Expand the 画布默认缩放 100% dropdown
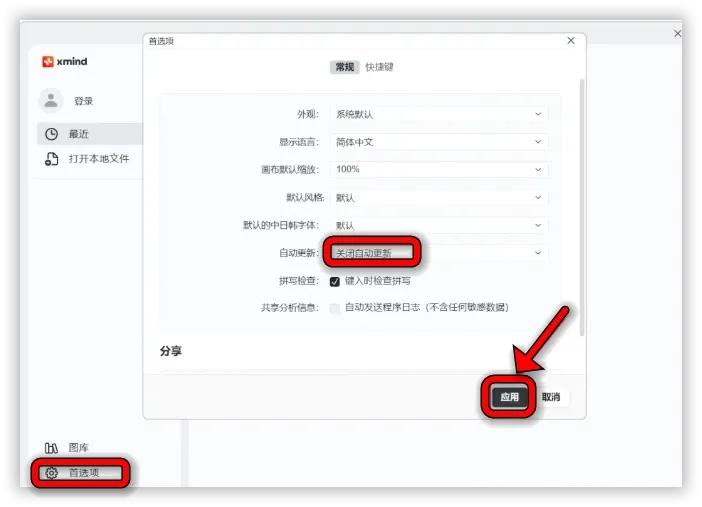702x507 pixels. pos(439,171)
